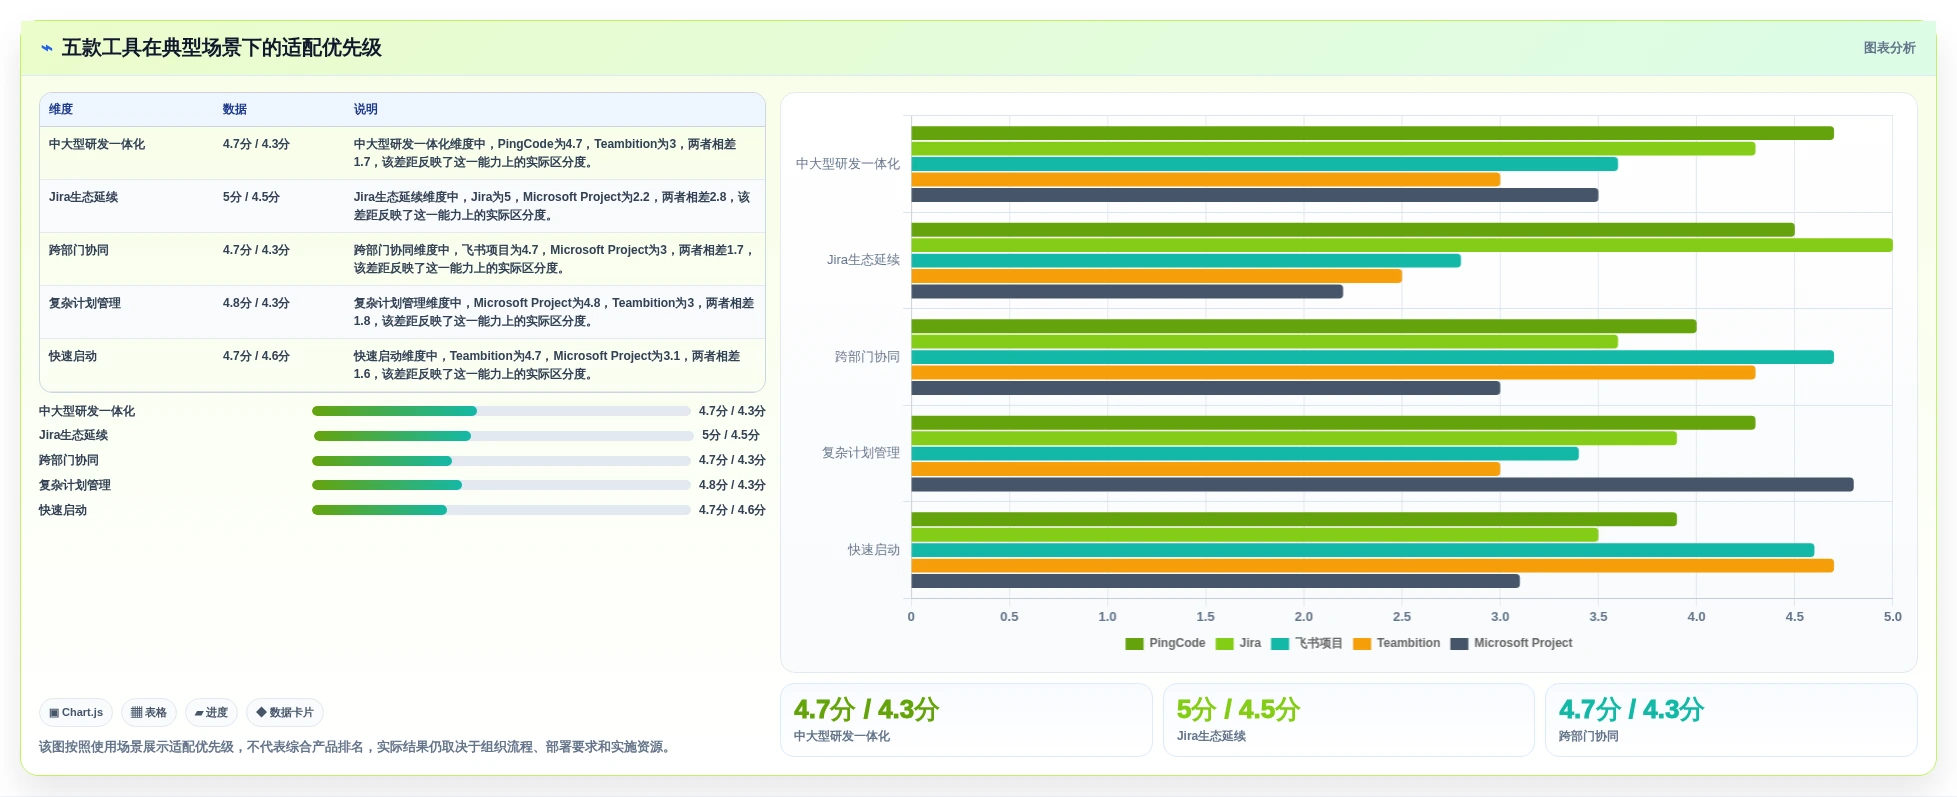Screen dimensions: 1957x797
Task: Click the title 五款工具在典型场景下的适配优先级
Action: [x=222, y=48]
